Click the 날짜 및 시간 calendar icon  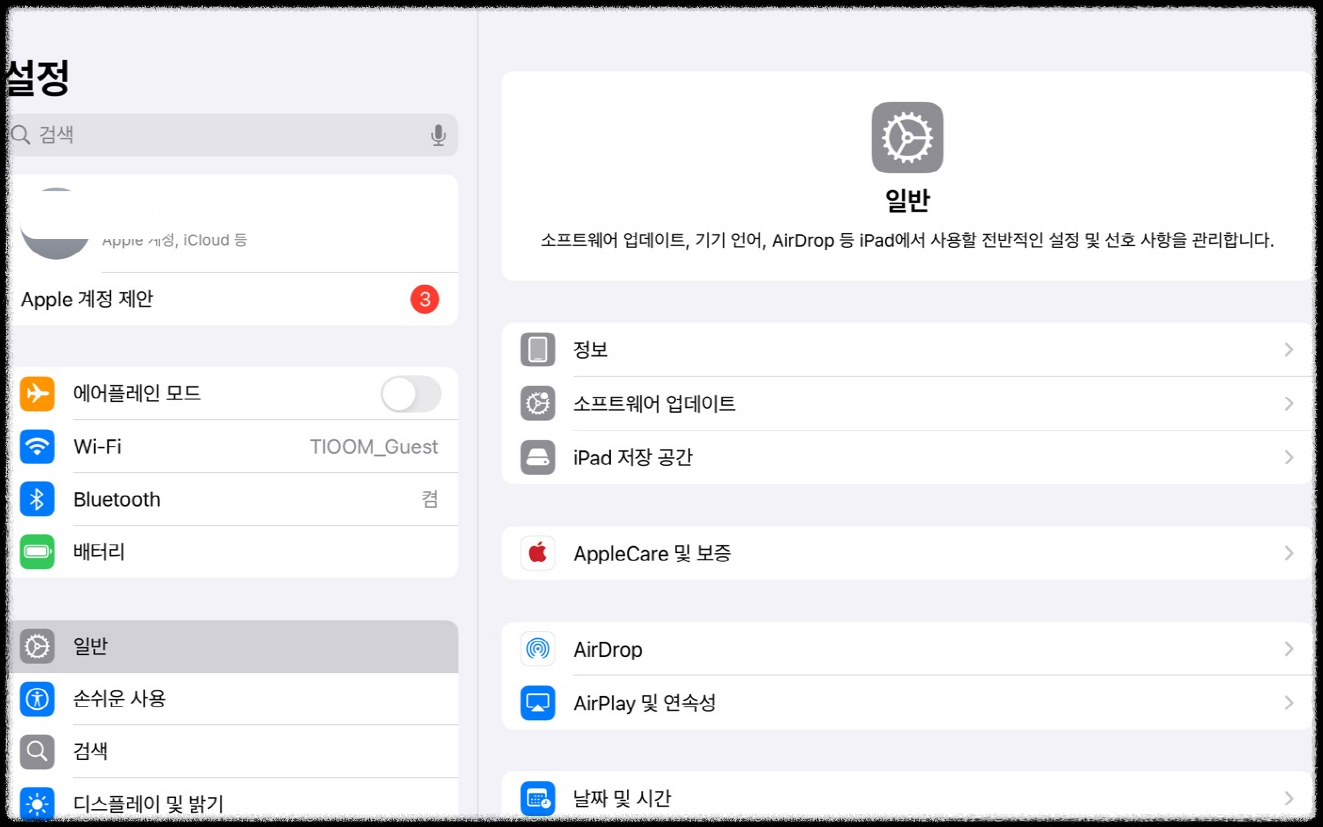point(537,797)
